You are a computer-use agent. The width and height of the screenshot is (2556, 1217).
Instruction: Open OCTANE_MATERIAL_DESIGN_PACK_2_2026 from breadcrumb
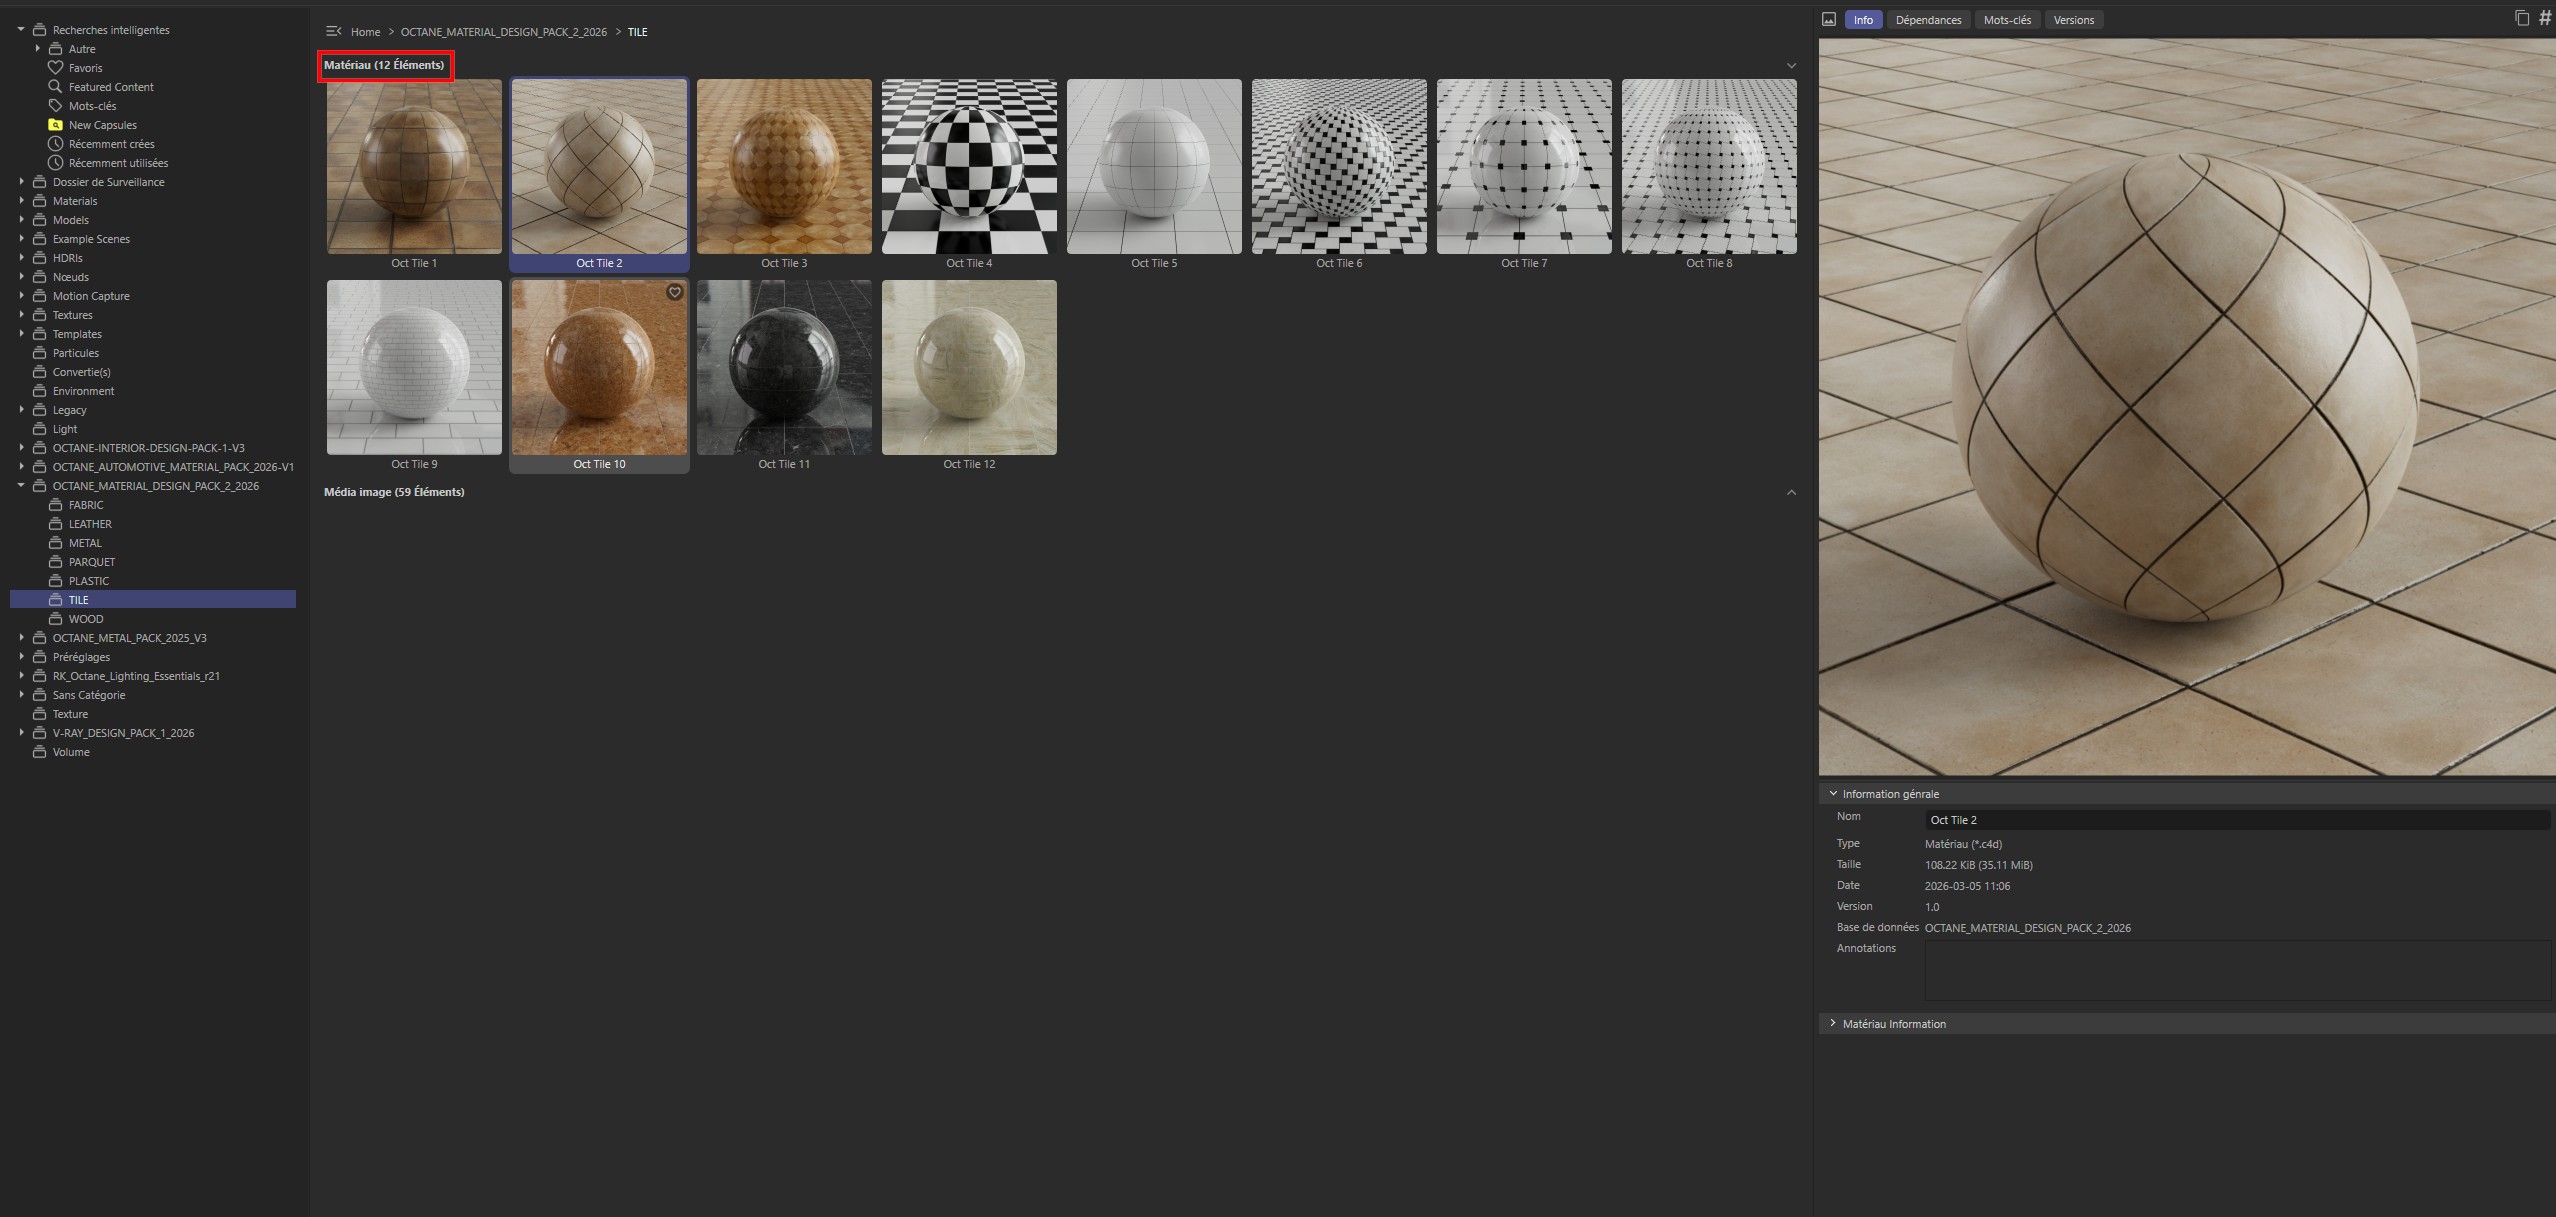[x=502, y=31]
